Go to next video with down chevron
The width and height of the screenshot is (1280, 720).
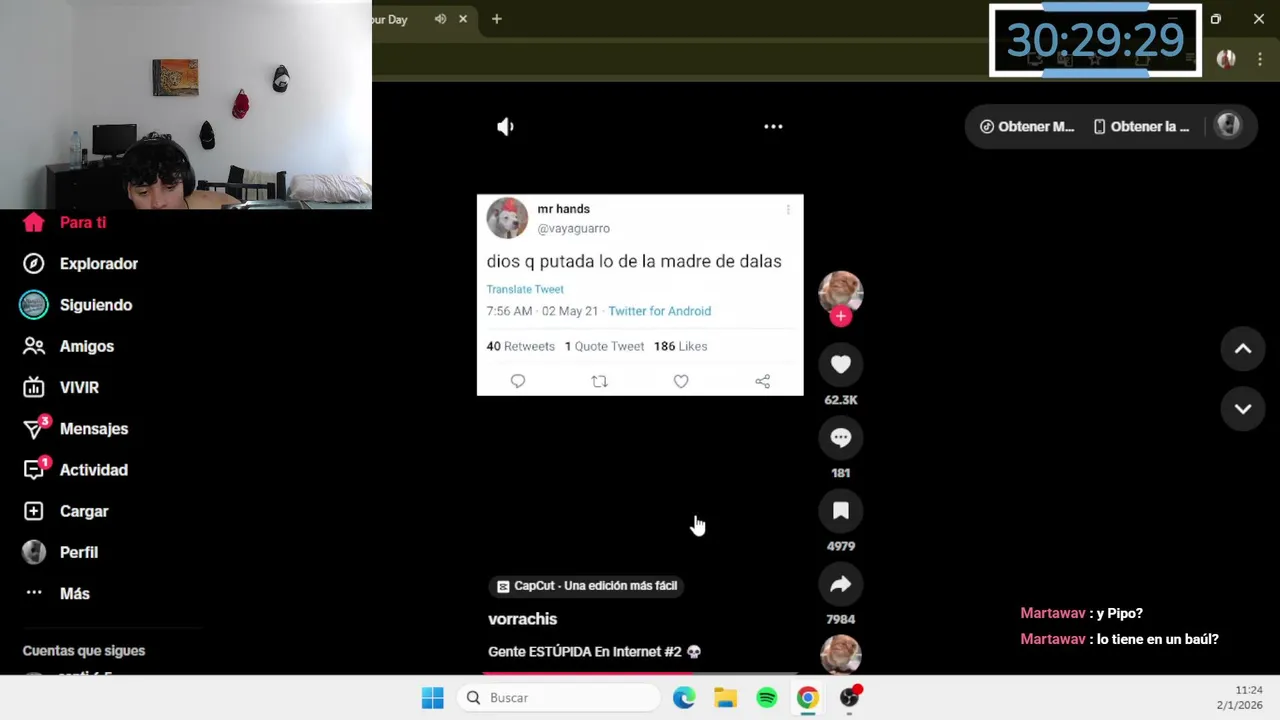click(x=1243, y=409)
